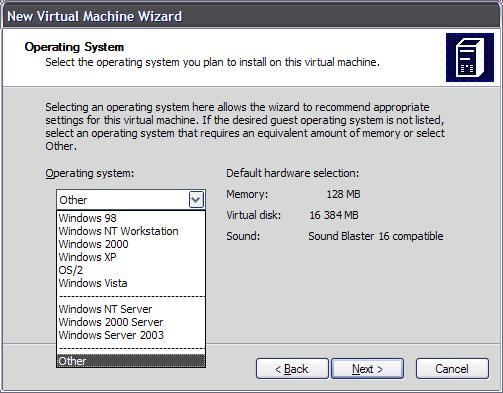This screenshot has width=503, height=393.
Task: Click the Memory 128 MB value
Action: click(x=343, y=194)
